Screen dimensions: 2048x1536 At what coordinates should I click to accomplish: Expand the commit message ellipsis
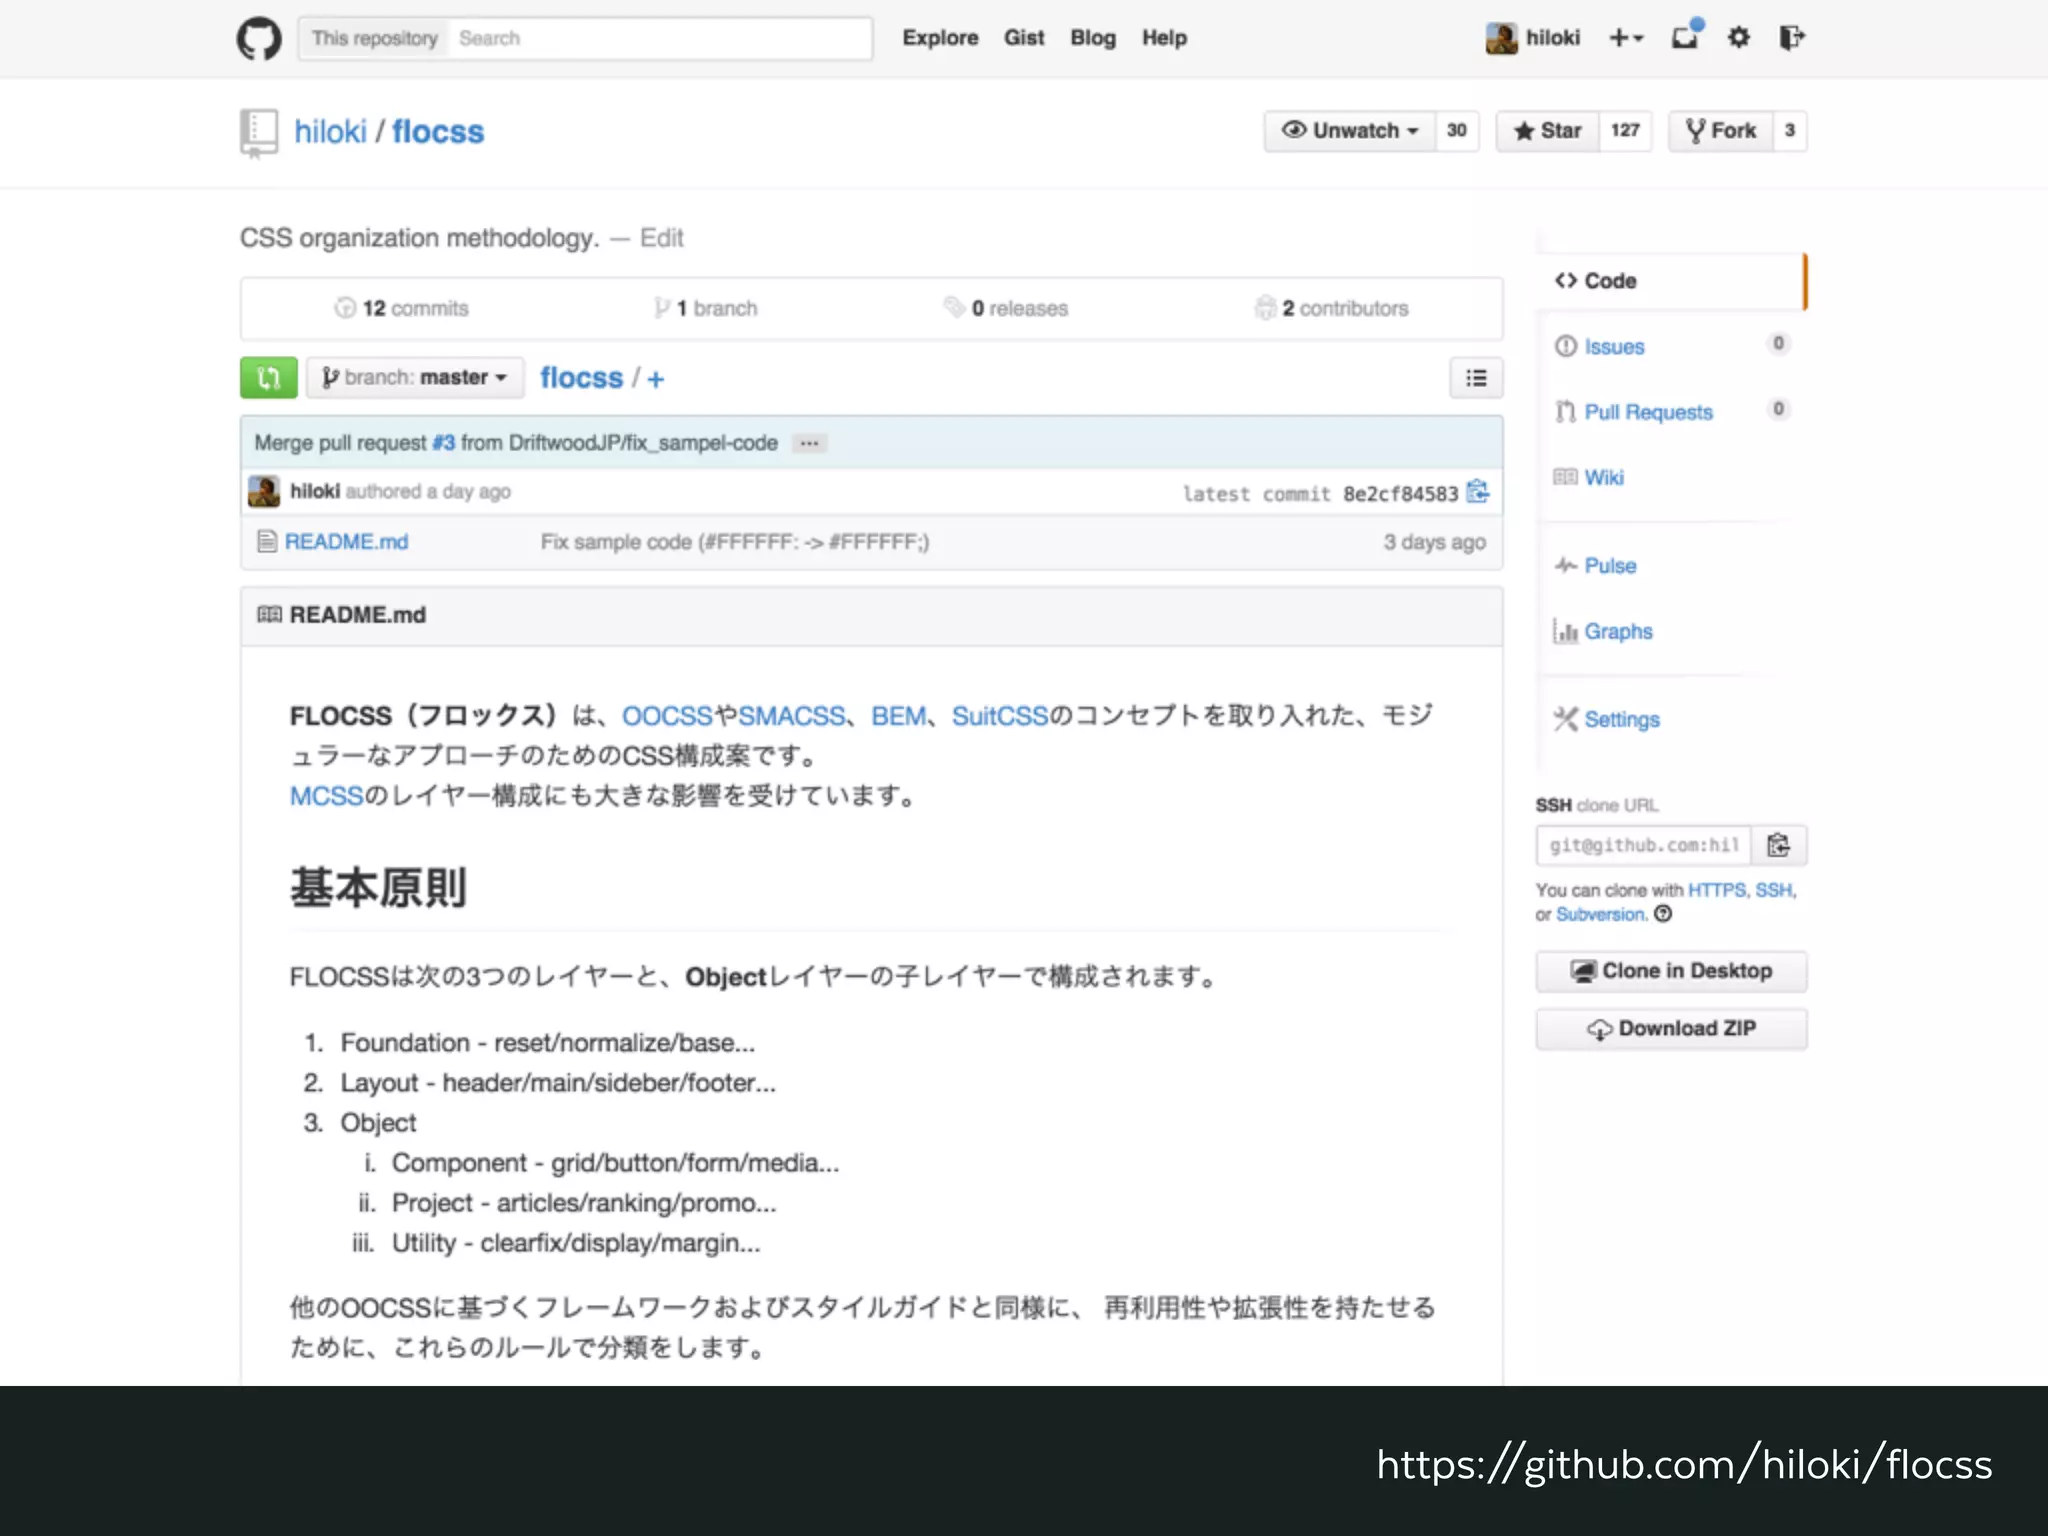pos(809,443)
